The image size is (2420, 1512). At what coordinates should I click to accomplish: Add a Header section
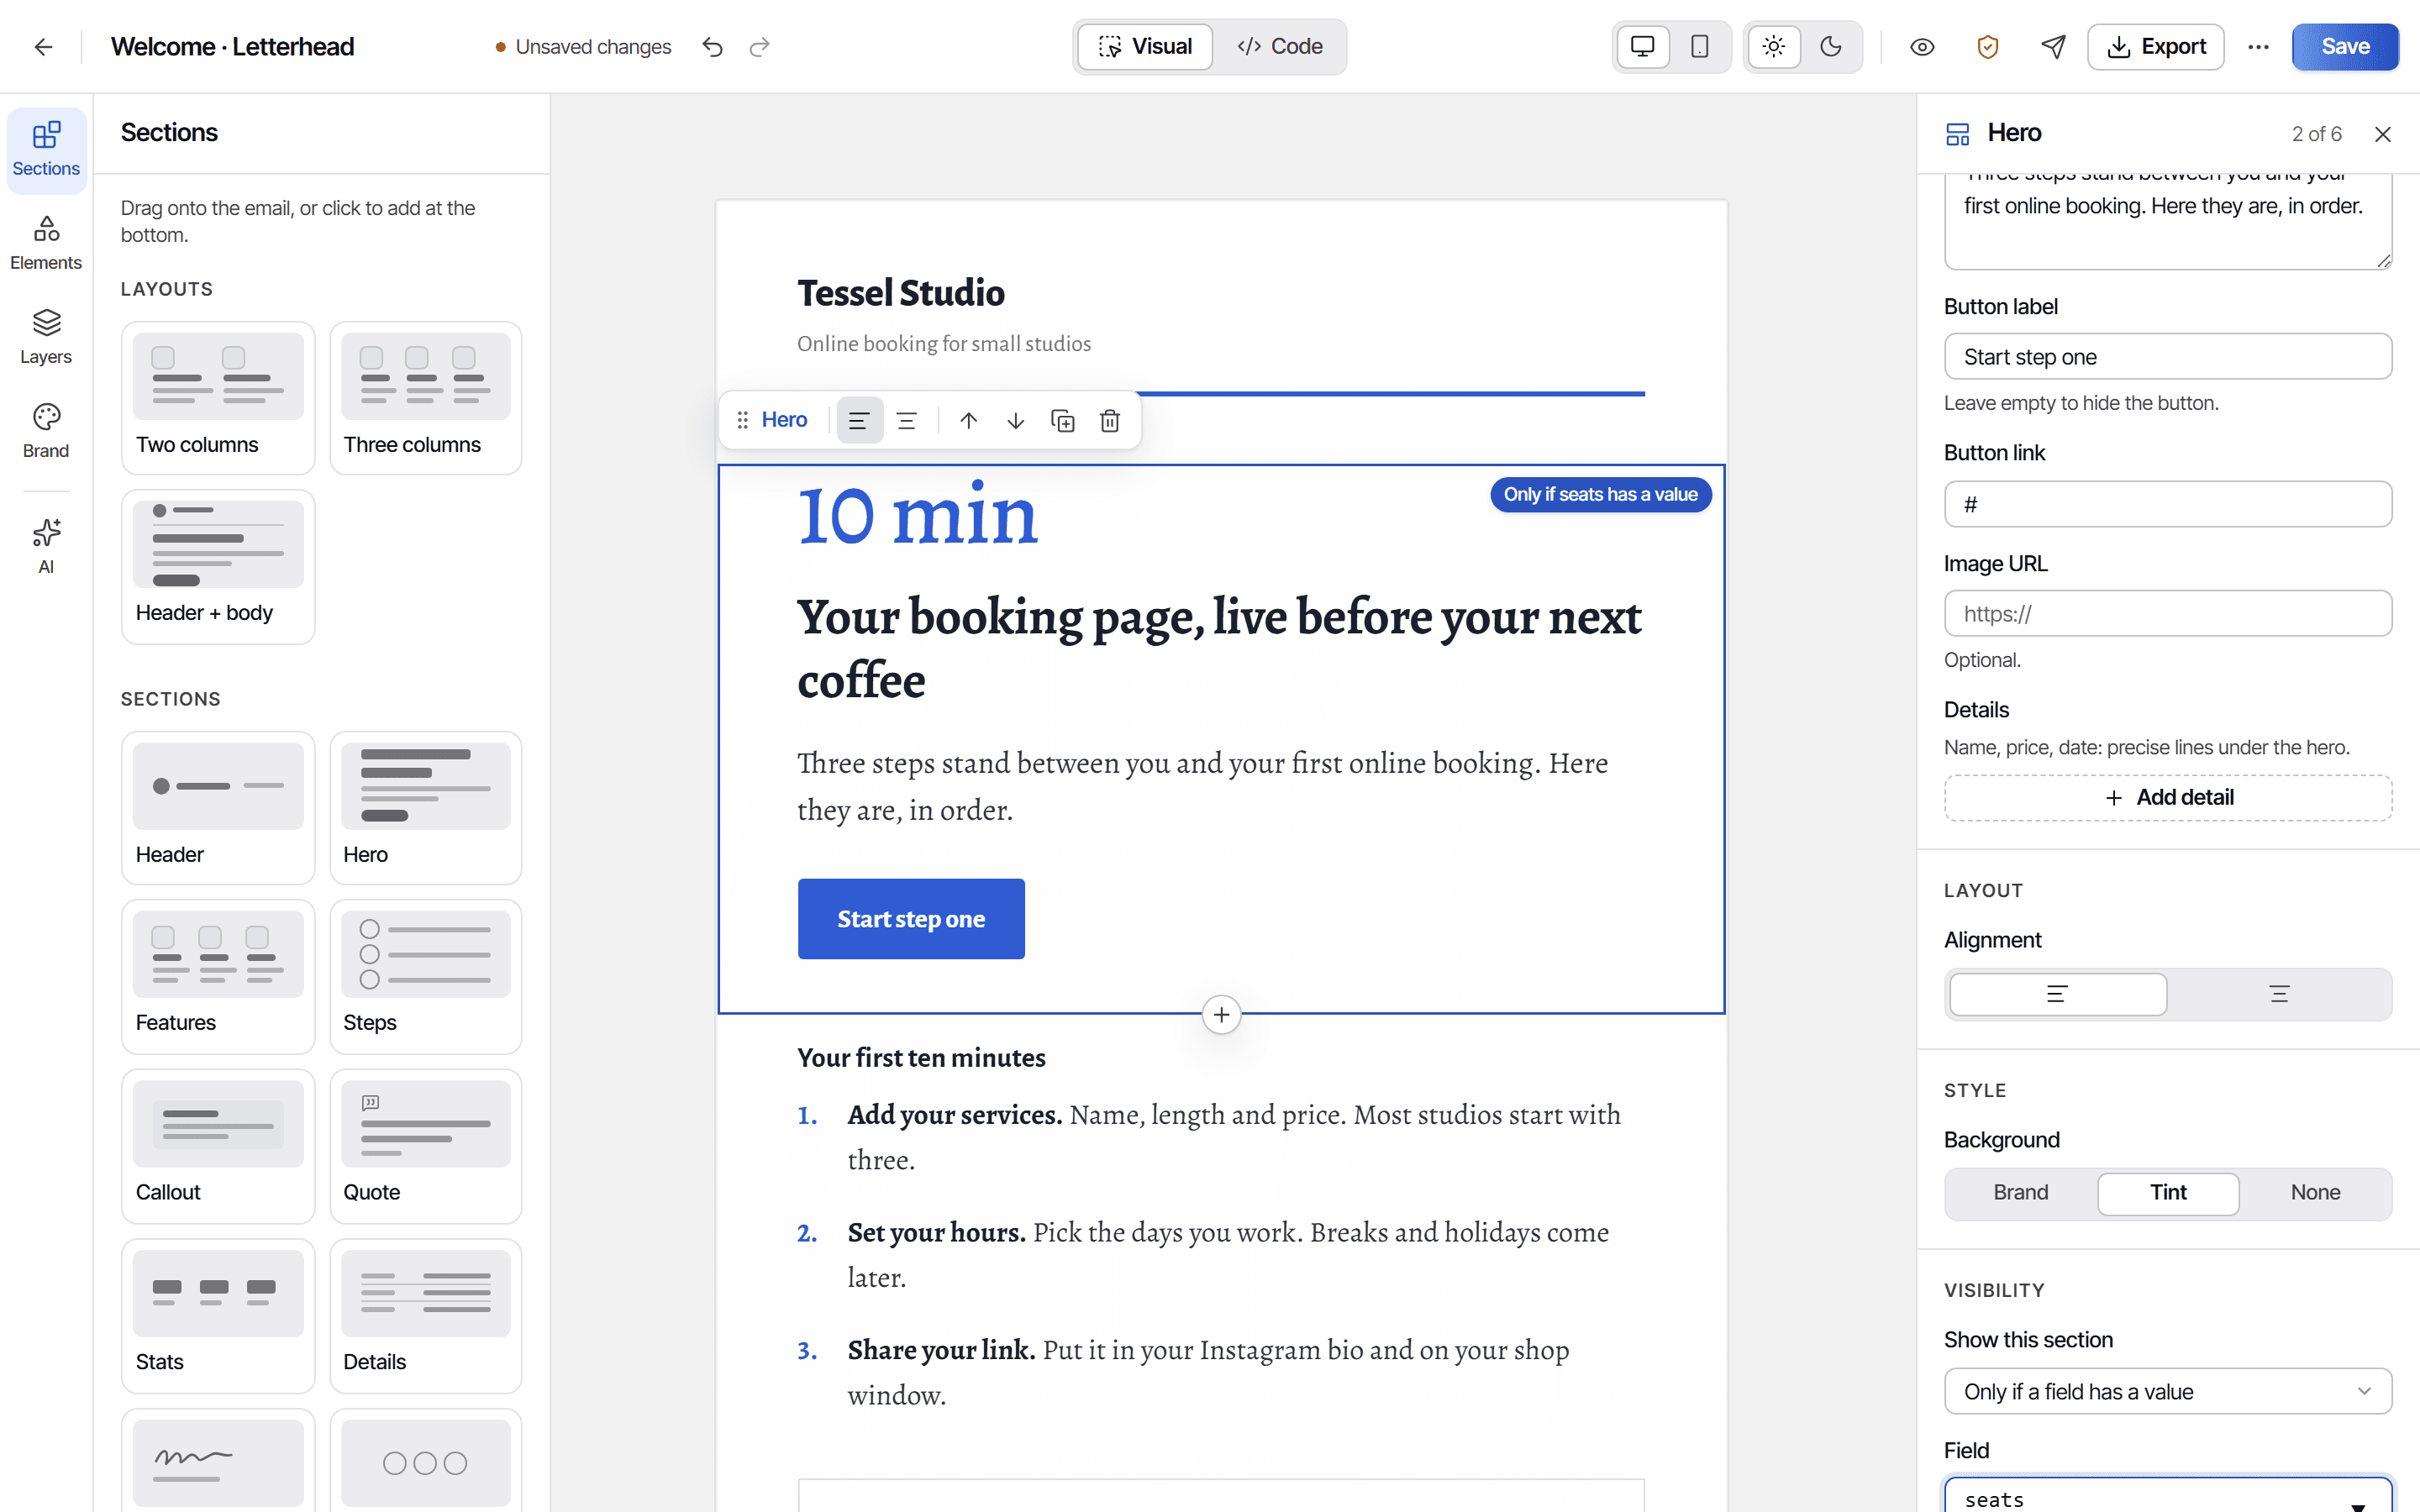pyautogui.click(x=218, y=807)
